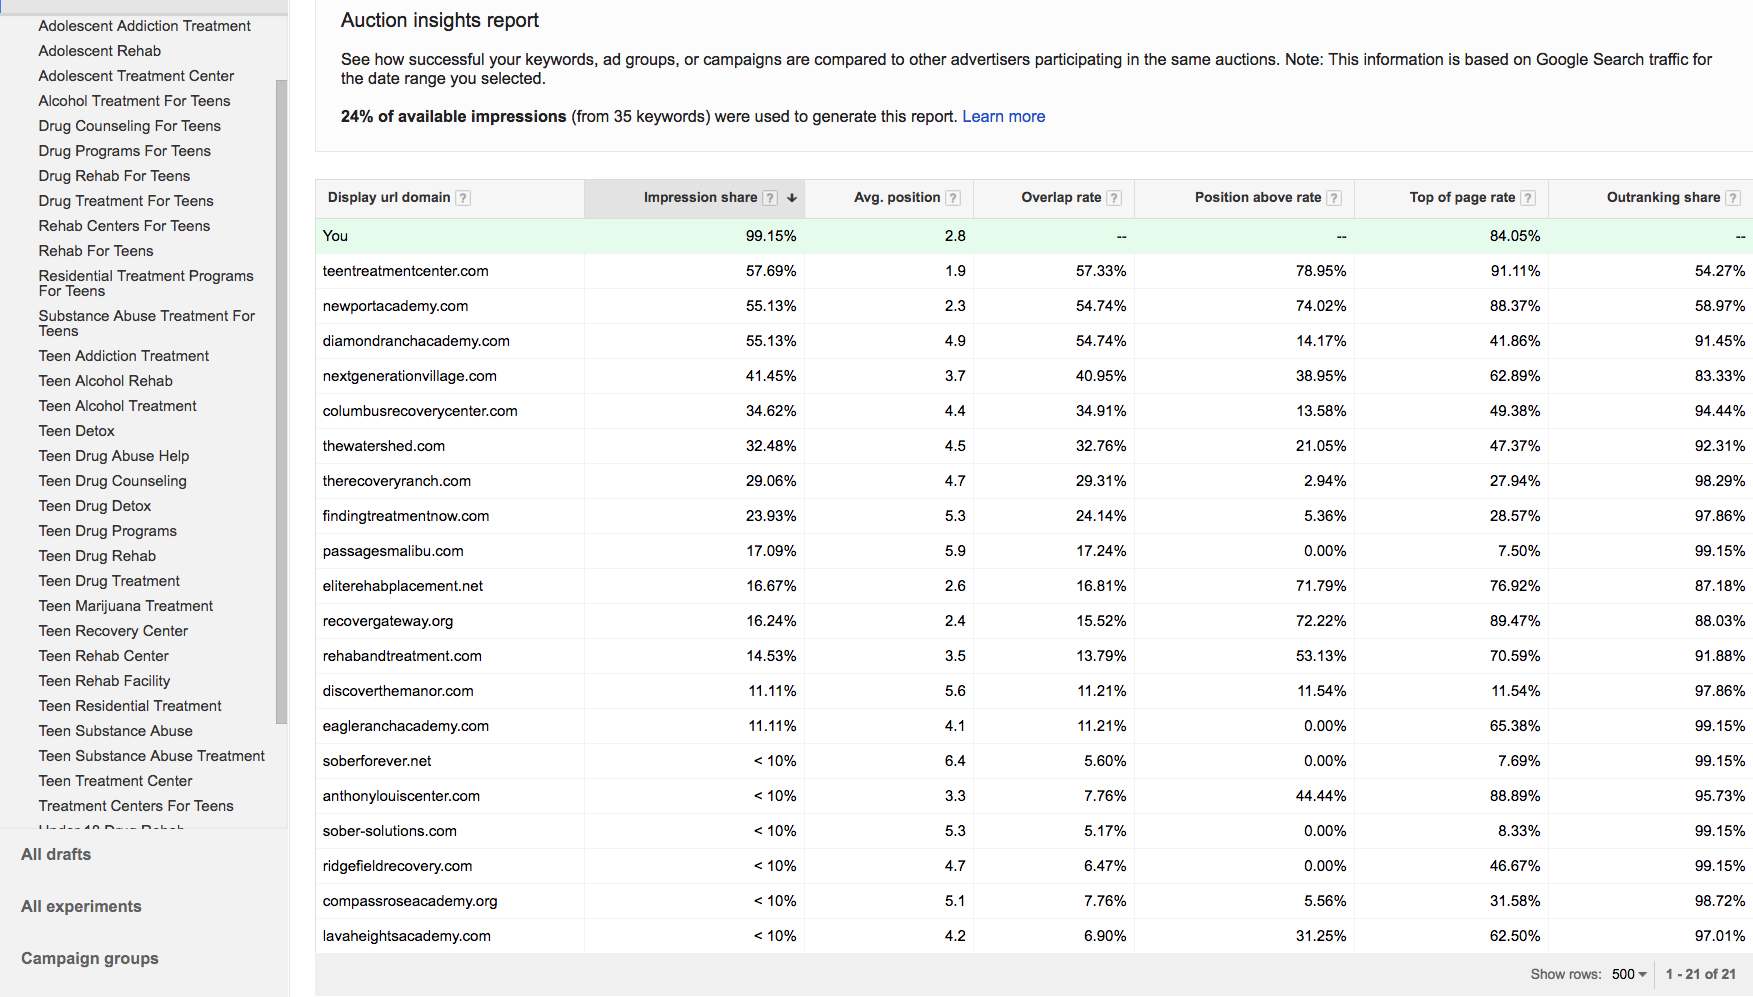Select Rehab For Teens ad group
This screenshot has width=1753, height=997.
96,251
